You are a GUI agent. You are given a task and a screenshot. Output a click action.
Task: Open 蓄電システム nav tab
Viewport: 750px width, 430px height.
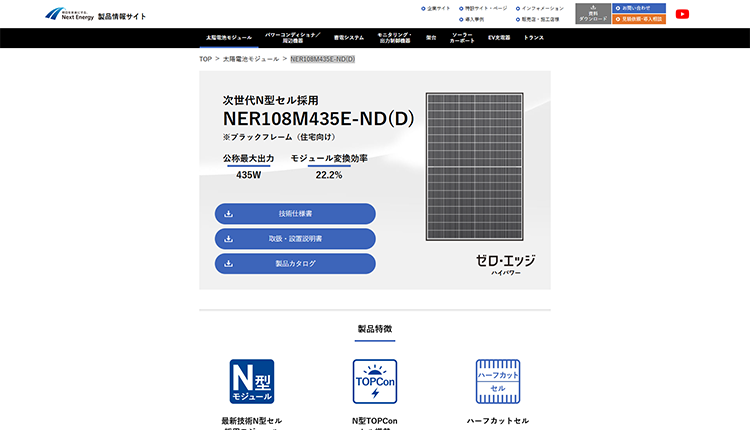(349, 38)
